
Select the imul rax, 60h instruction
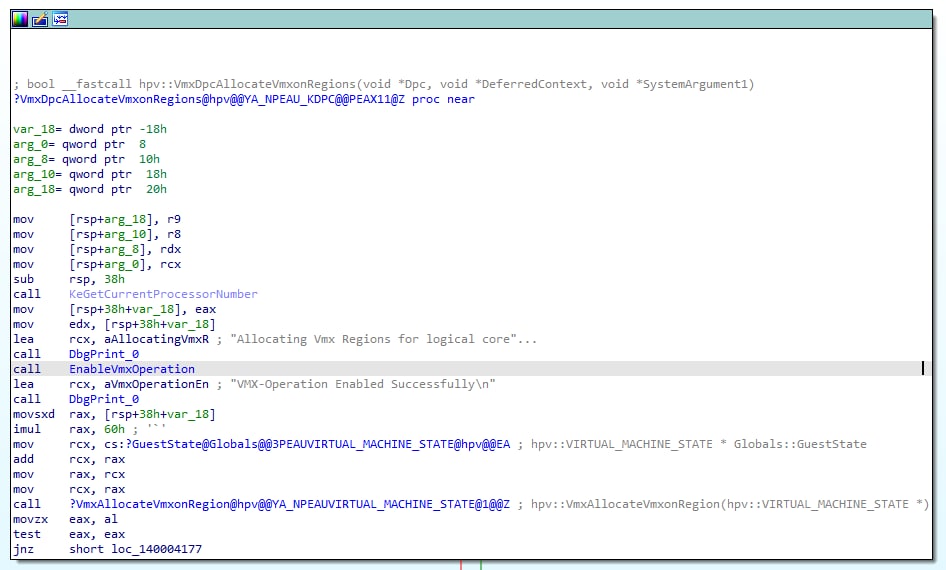(69, 429)
